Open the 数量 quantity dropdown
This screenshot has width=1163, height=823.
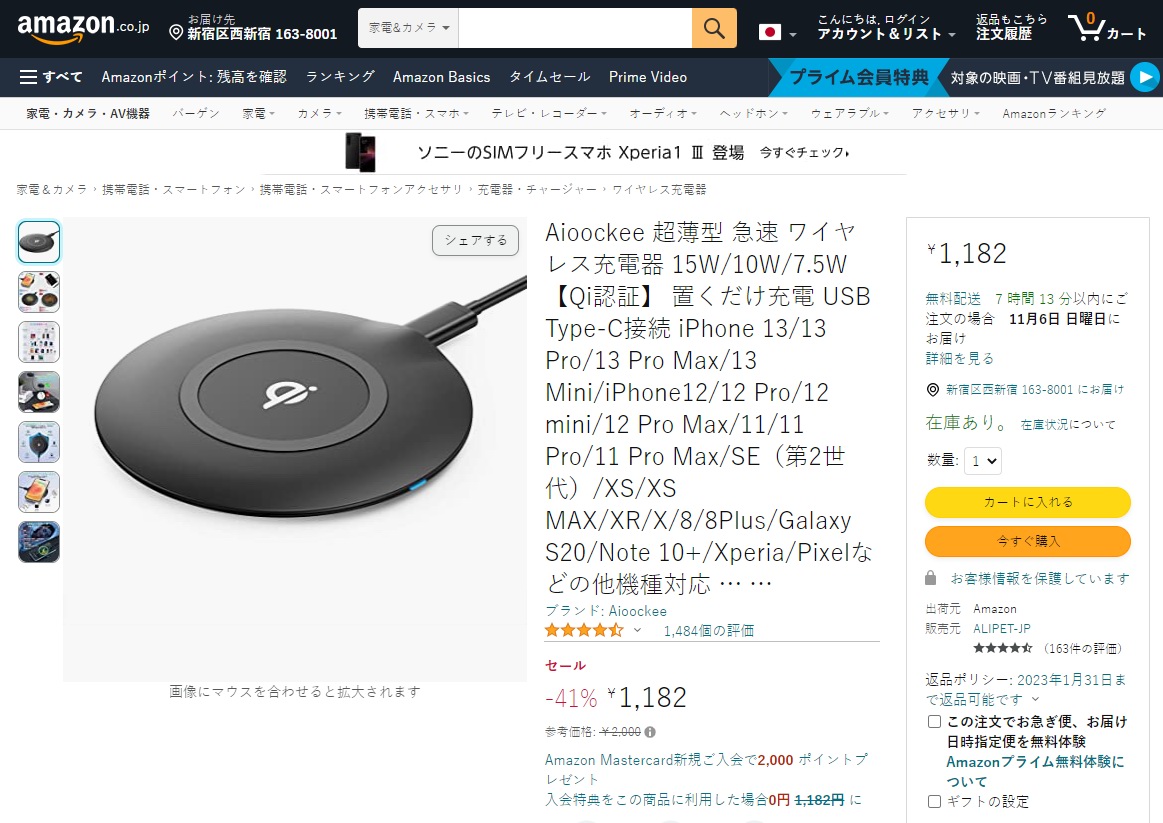(x=983, y=461)
